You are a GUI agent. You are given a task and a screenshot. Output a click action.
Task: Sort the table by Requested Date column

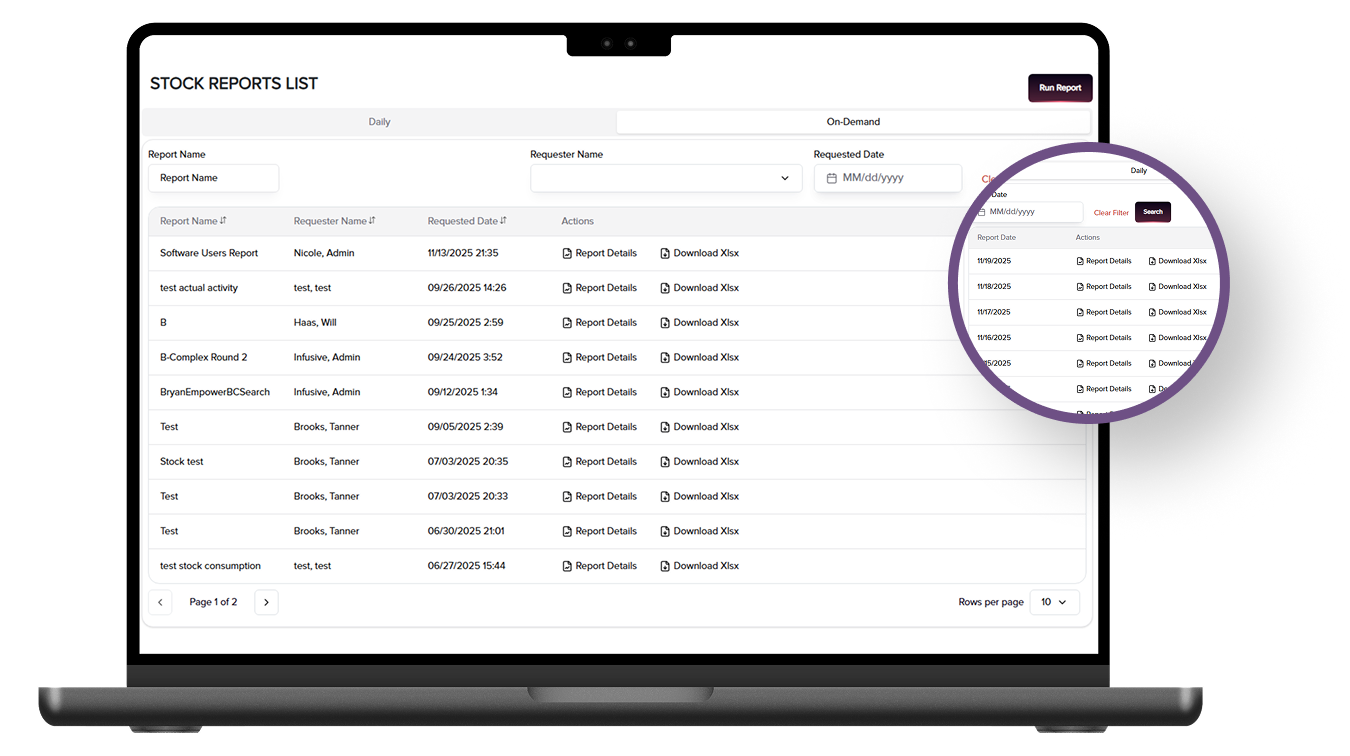pyautogui.click(x=503, y=221)
